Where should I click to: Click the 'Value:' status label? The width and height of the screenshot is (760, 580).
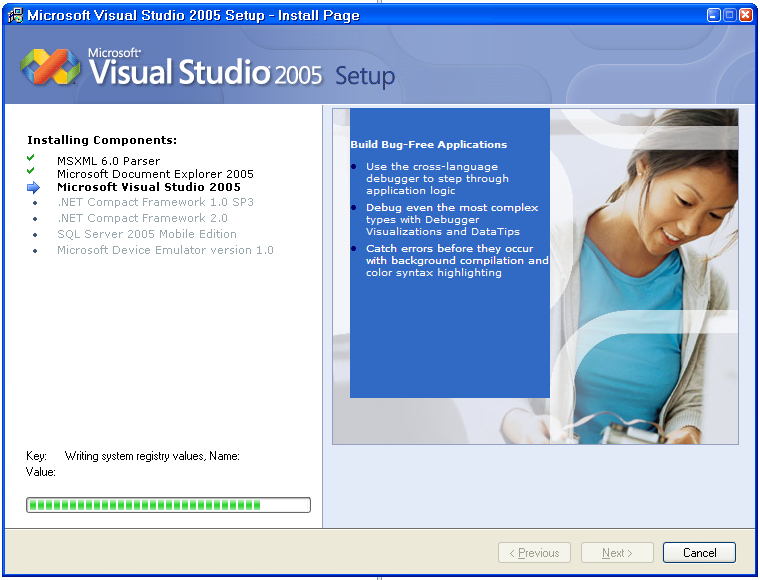[x=41, y=471]
